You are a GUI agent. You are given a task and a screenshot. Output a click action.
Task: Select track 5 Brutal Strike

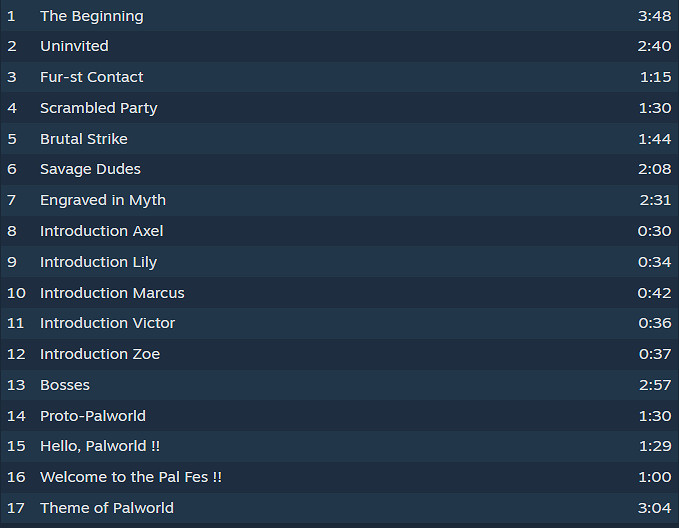click(83, 139)
